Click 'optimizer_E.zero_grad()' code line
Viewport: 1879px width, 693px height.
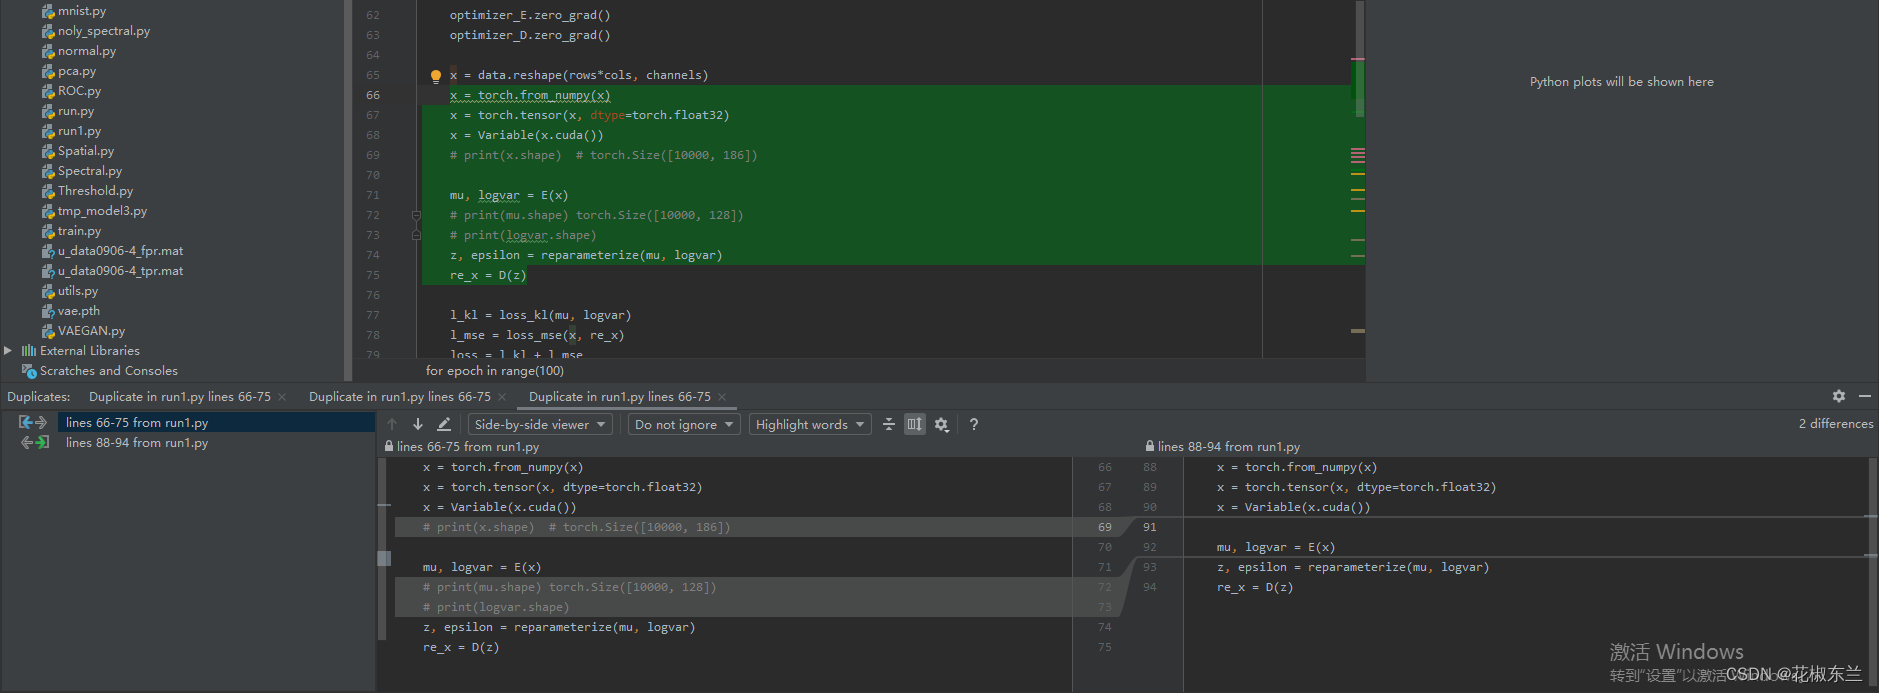(530, 15)
